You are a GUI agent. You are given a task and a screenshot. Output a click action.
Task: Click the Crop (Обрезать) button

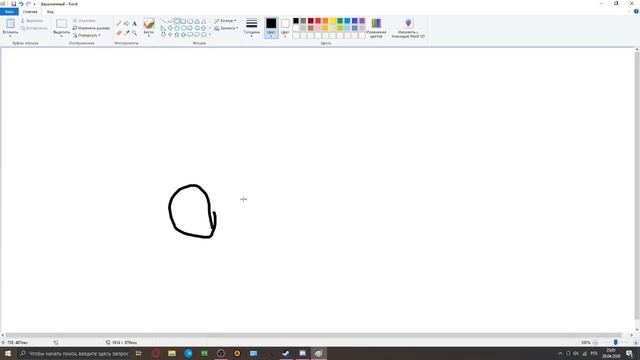tap(84, 20)
